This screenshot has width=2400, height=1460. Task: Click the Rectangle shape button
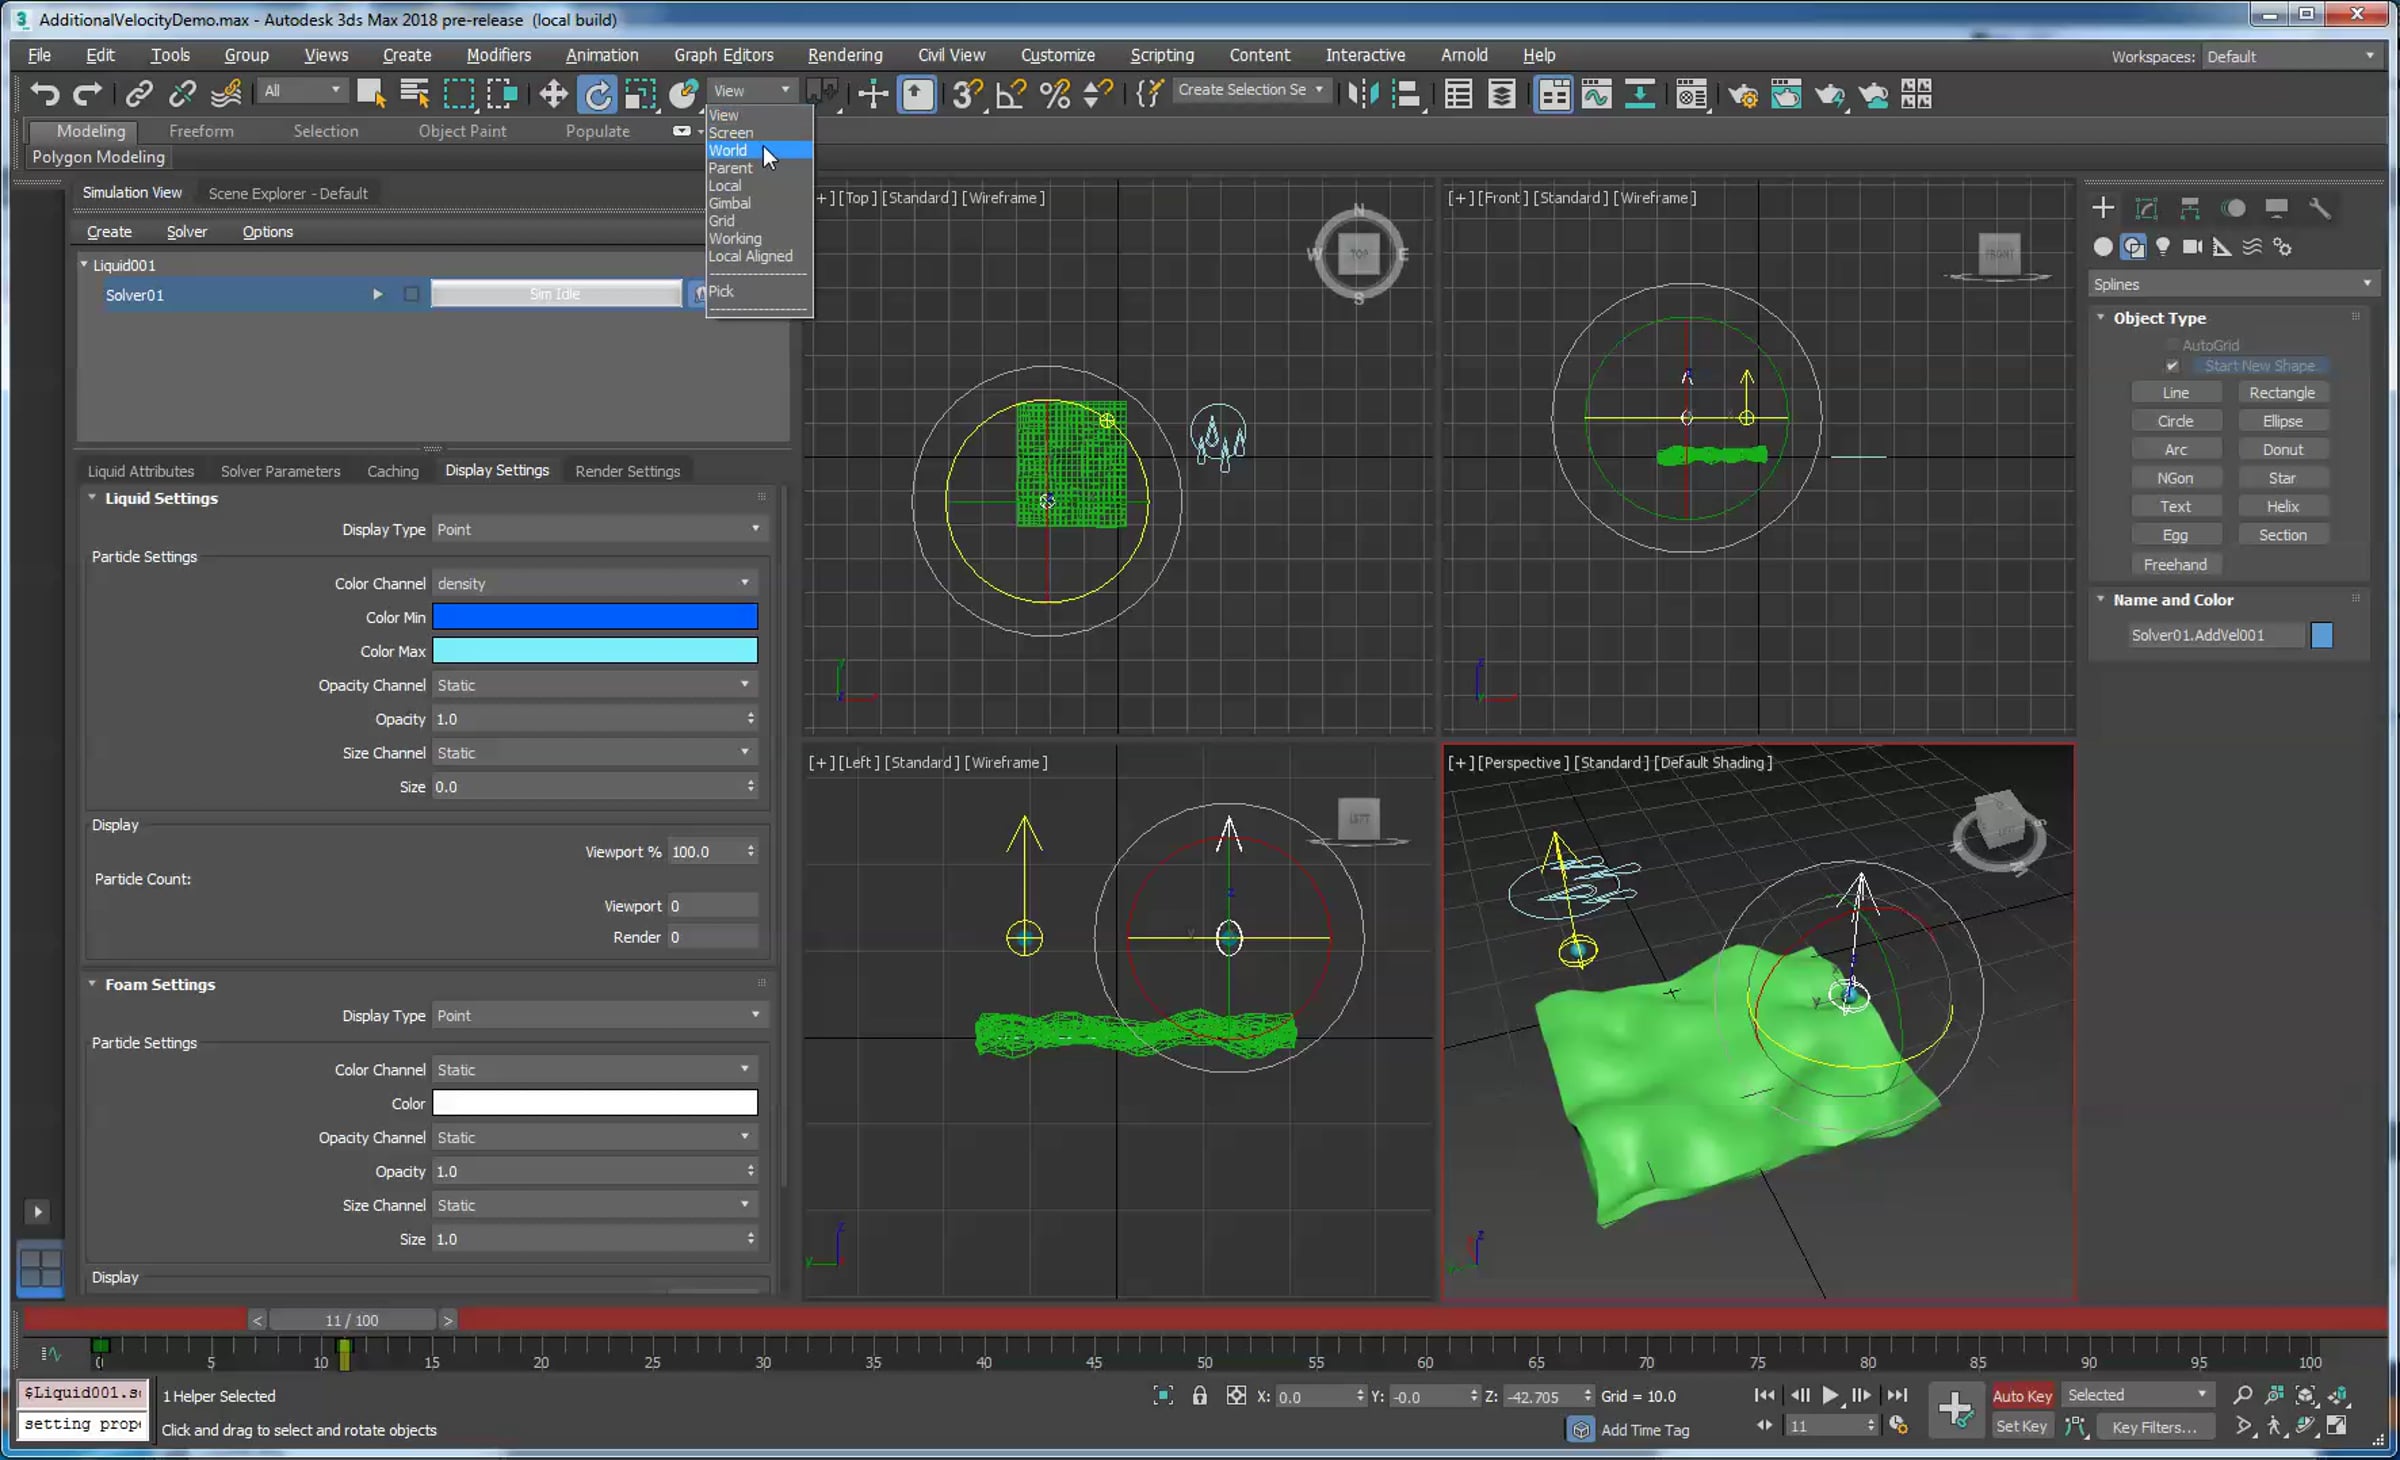tap(2282, 393)
